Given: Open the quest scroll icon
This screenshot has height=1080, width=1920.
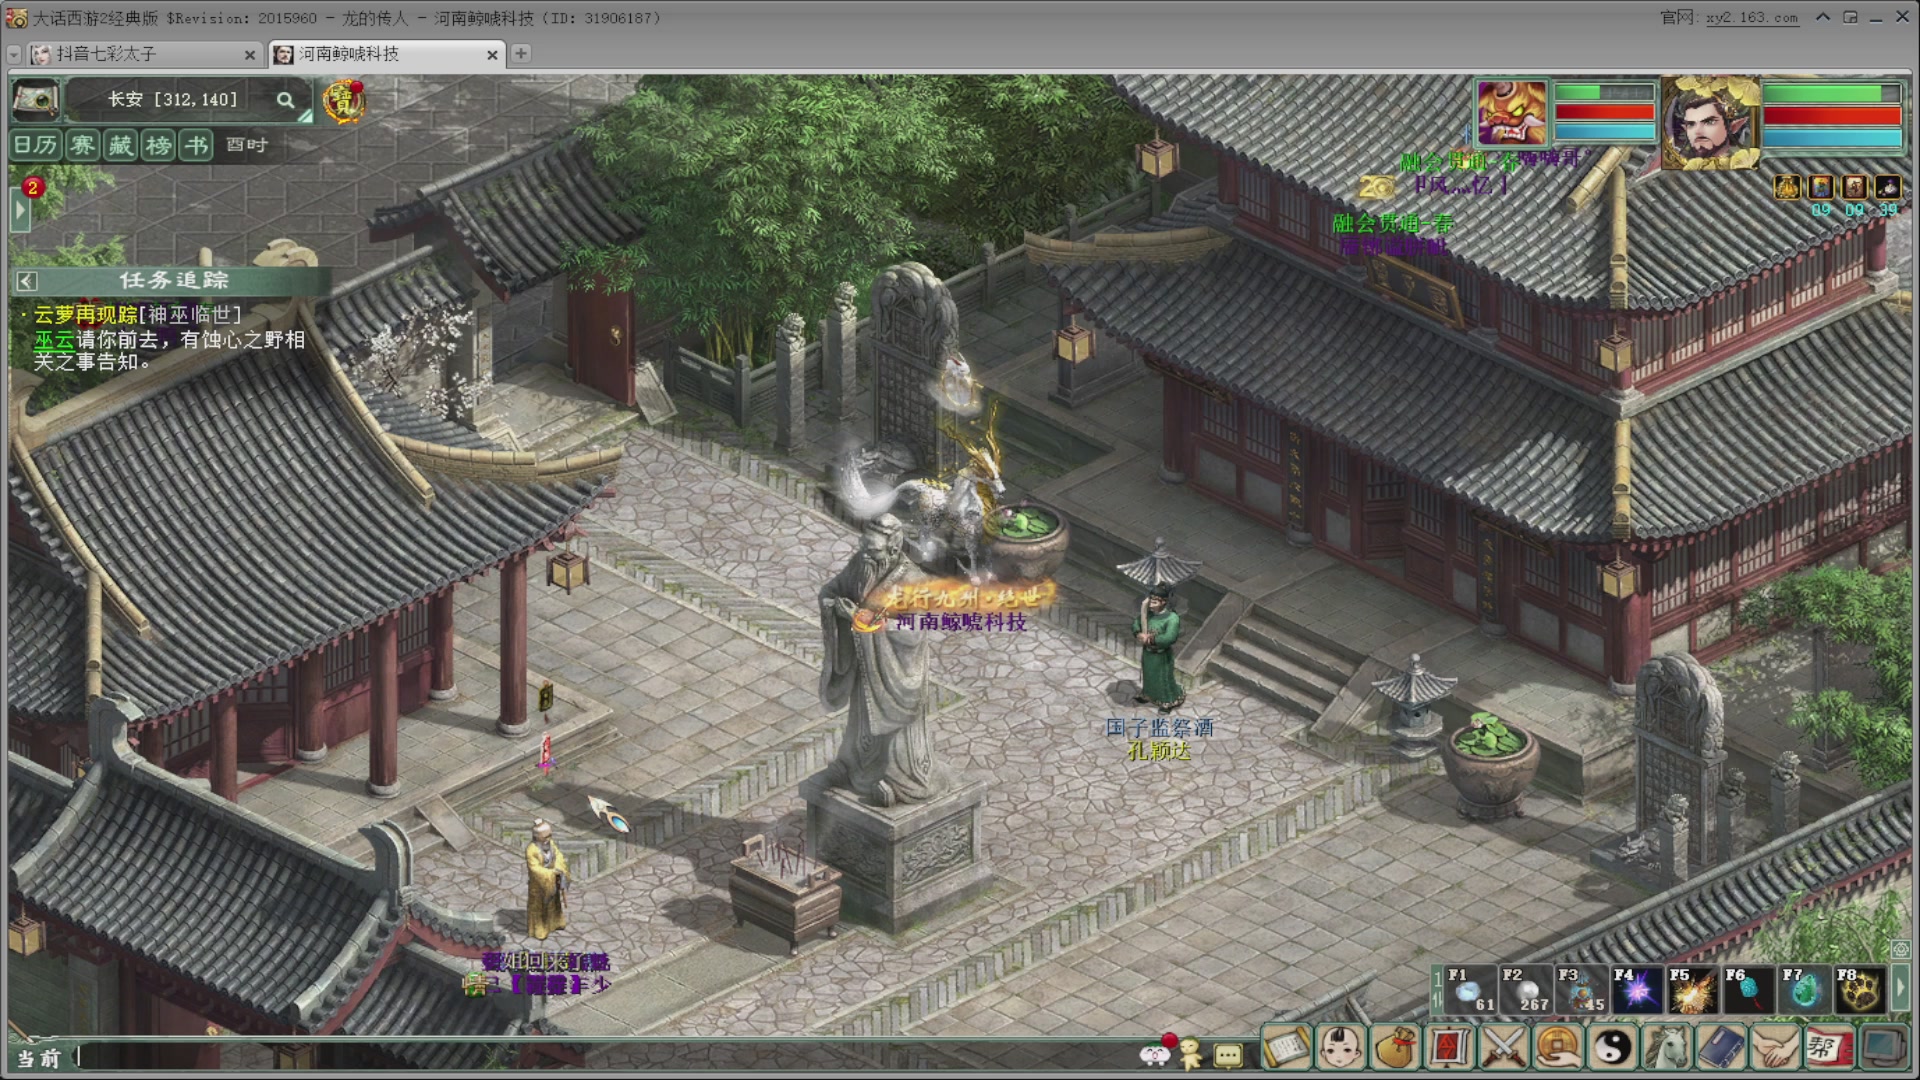Looking at the screenshot, I should 1286,1048.
